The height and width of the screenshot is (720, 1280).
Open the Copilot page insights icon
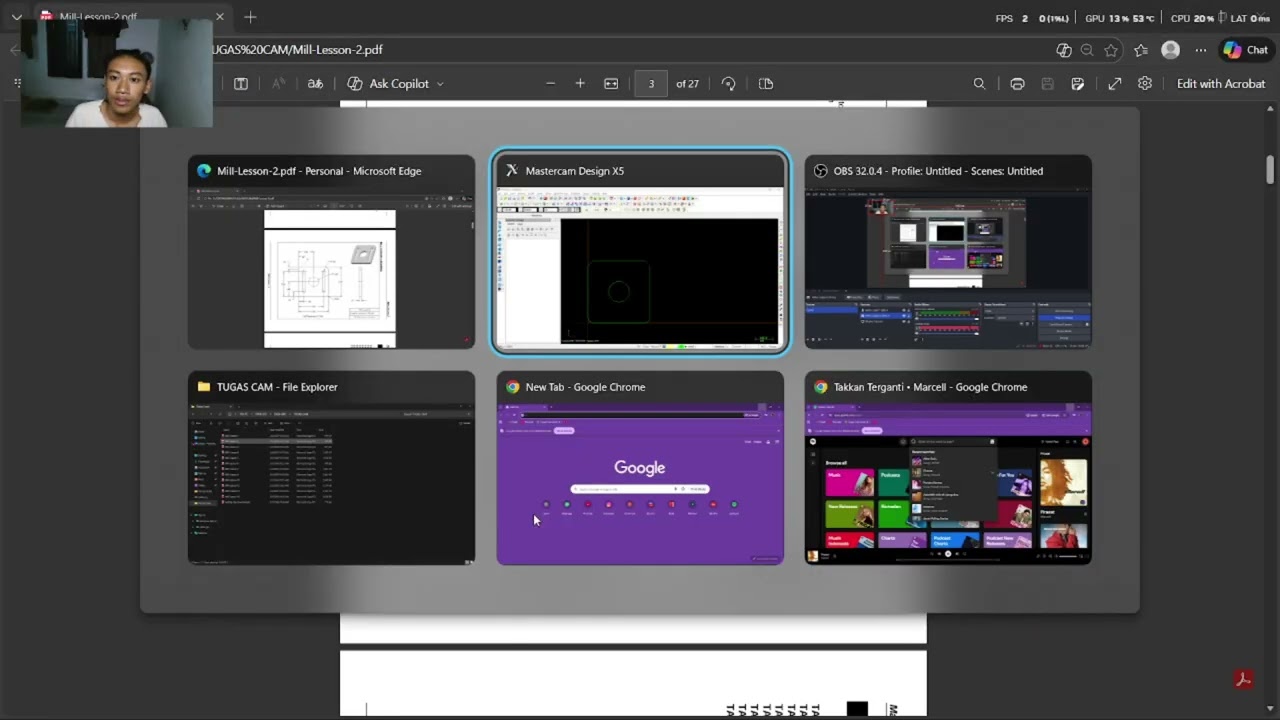pyautogui.click(x=1064, y=50)
